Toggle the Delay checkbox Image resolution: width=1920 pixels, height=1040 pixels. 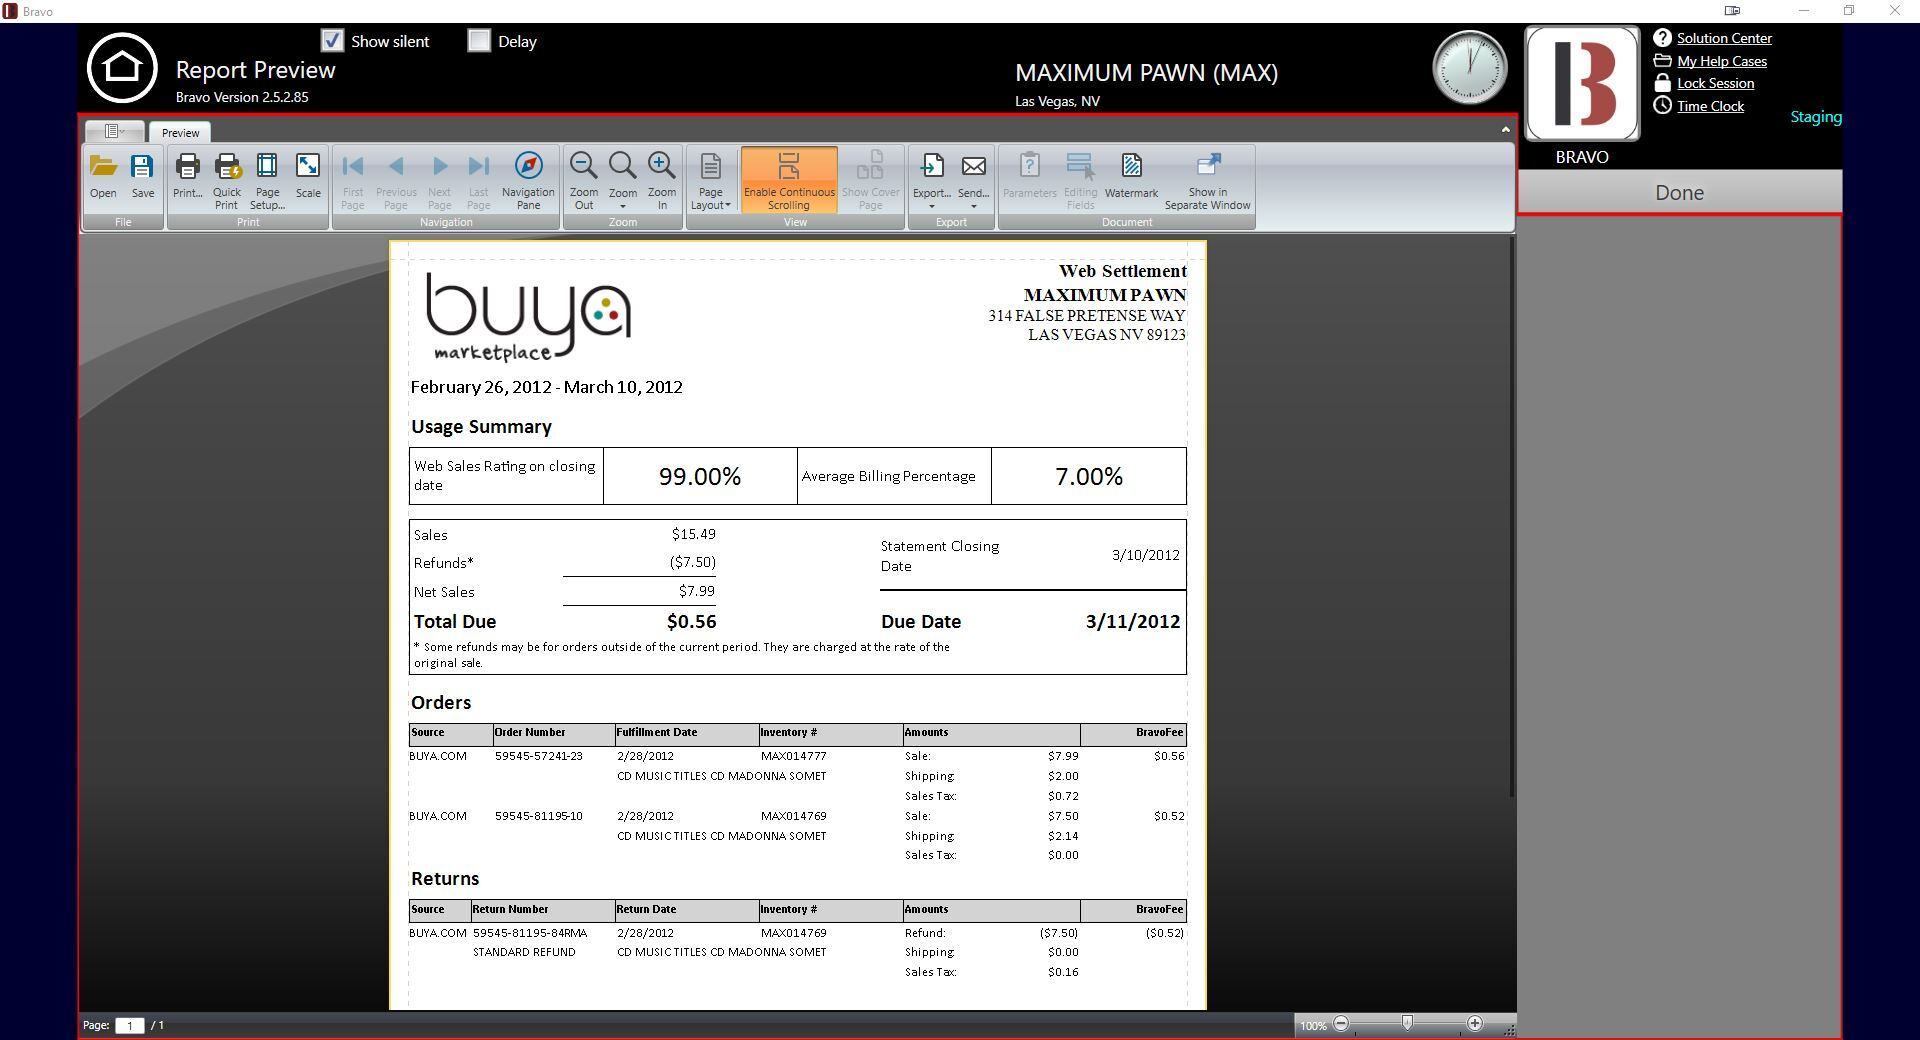click(x=479, y=40)
